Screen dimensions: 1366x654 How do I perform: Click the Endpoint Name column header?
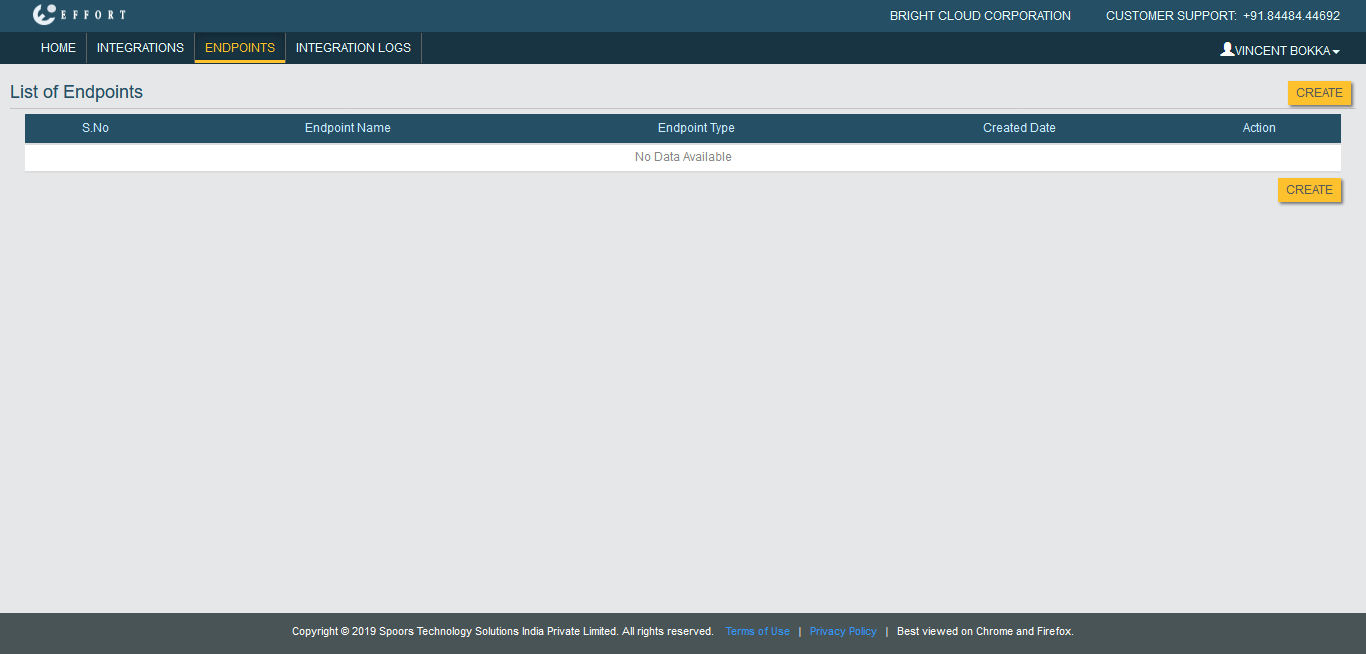(x=347, y=128)
